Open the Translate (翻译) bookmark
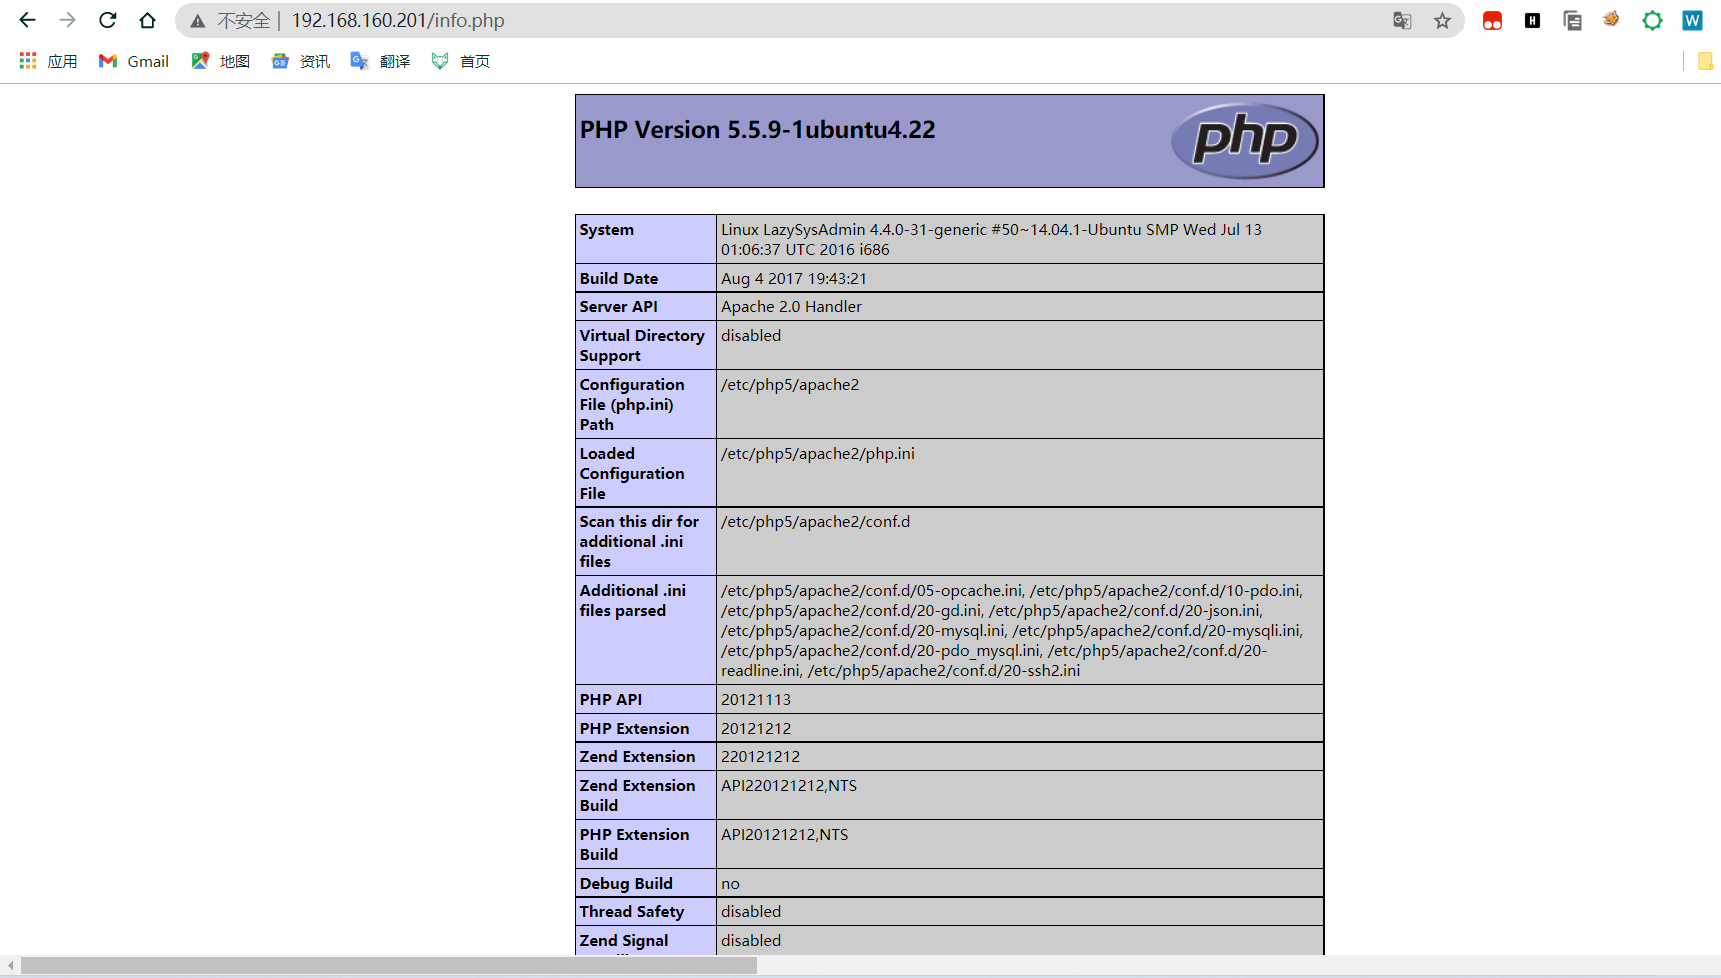 tap(380, 61)
